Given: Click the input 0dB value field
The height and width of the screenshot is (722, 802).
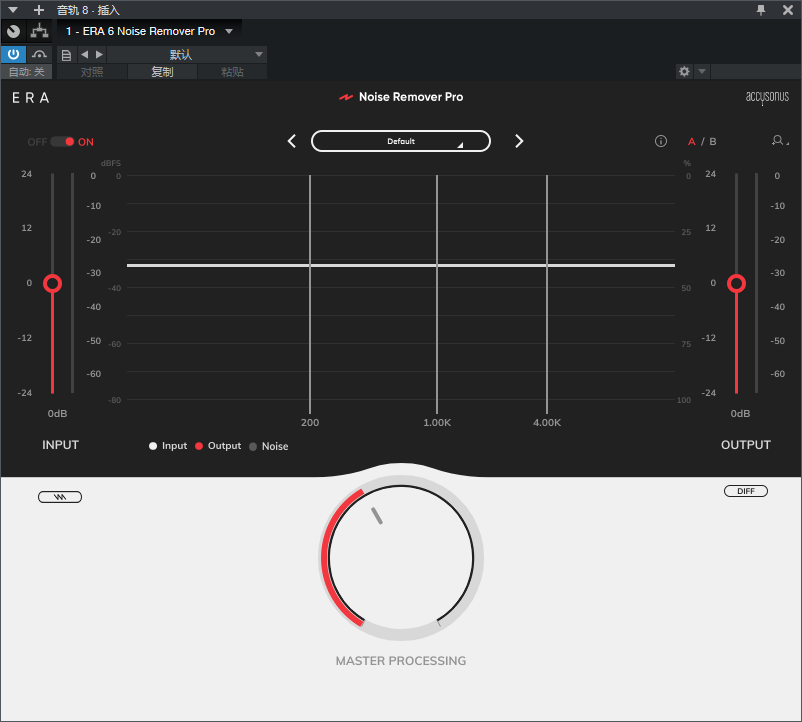Looking at the screenshot, I should pos(57,413).
